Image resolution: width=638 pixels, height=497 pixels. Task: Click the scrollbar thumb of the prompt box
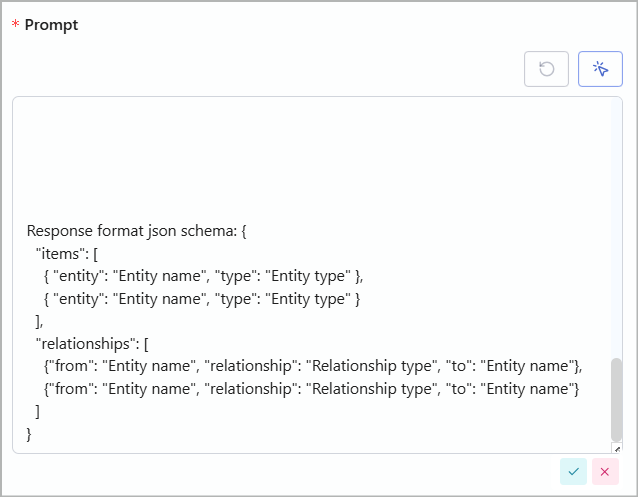pyautogui.click(x=616, y=399)
